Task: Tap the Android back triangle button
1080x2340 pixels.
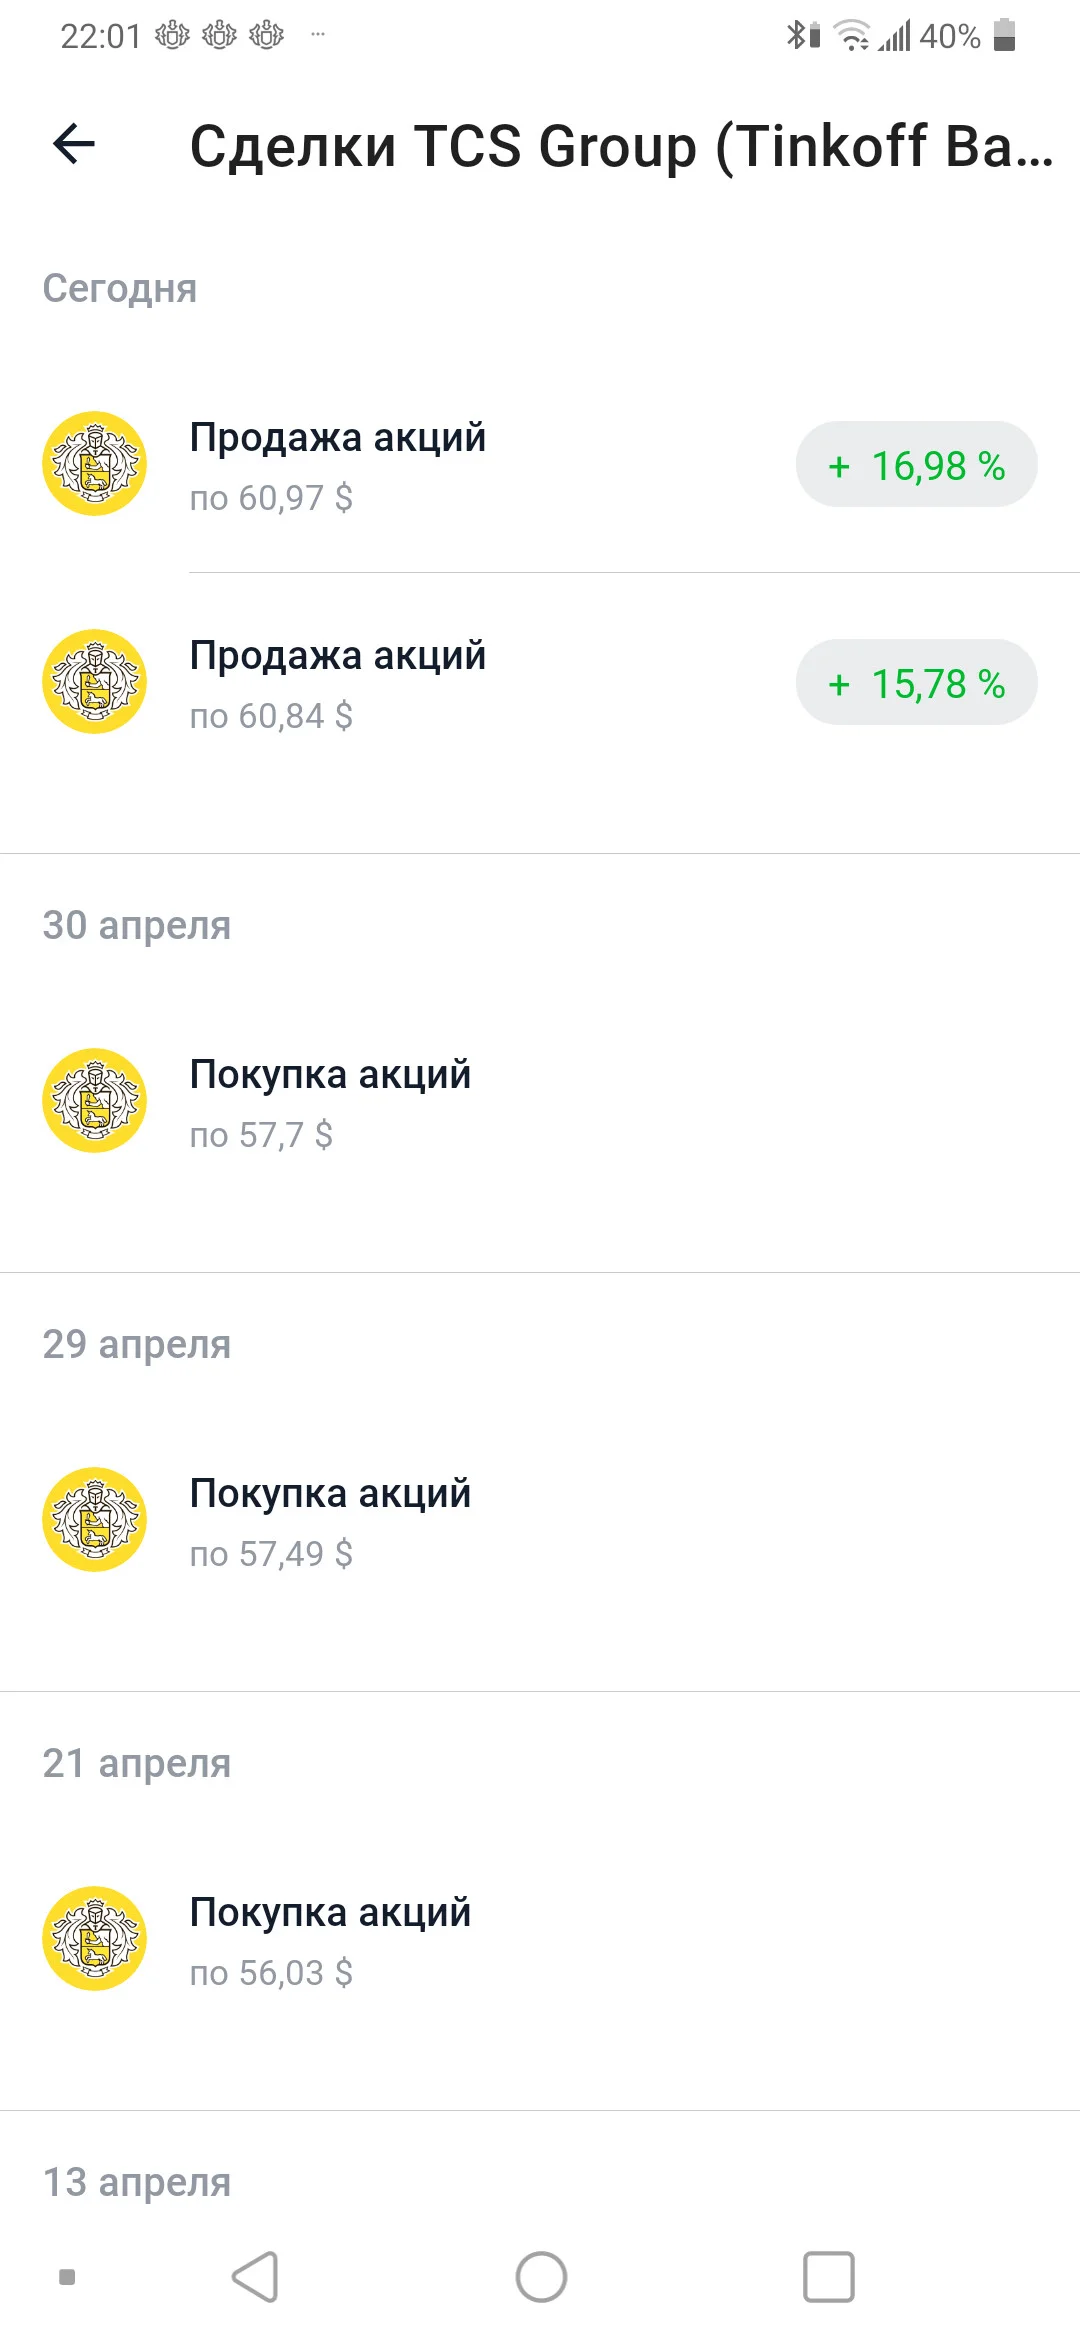Action: 255,2277
